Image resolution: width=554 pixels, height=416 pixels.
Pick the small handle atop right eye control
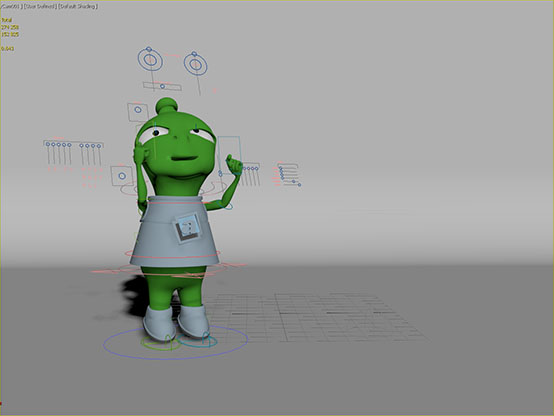click(194, 54)
